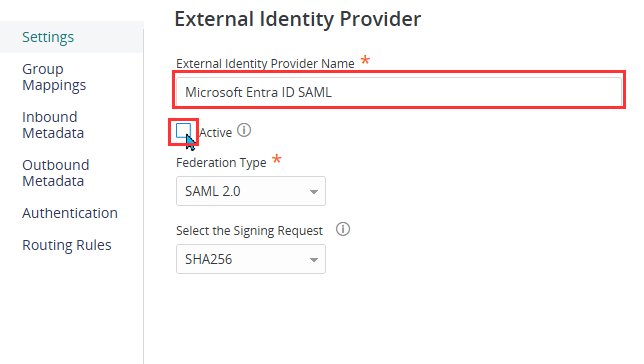This screenshot has height=364, width=644.
Task: Go to Inbound Metadata
Action: point(53,125)
